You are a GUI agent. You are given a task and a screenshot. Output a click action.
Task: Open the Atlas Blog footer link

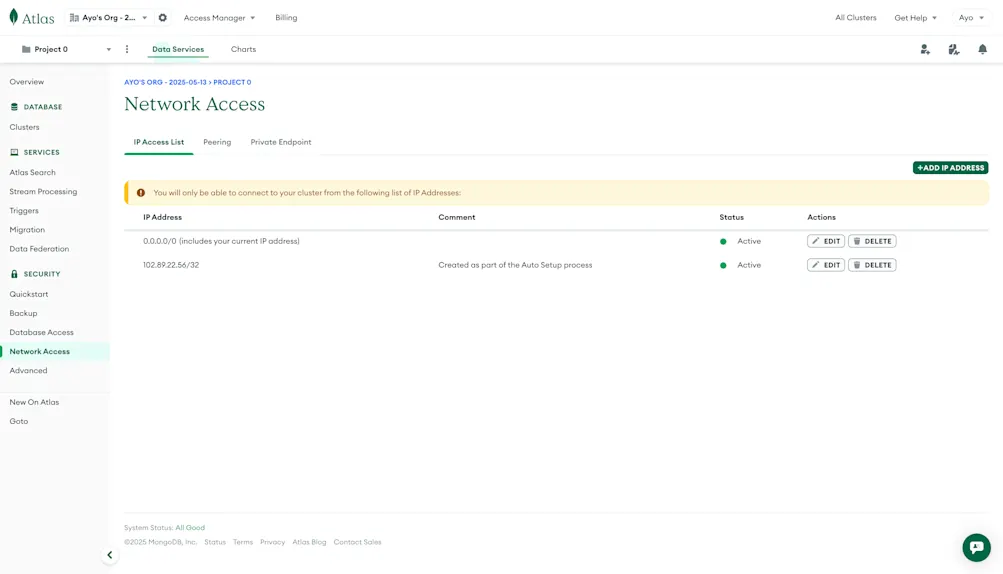pos(309,542)
